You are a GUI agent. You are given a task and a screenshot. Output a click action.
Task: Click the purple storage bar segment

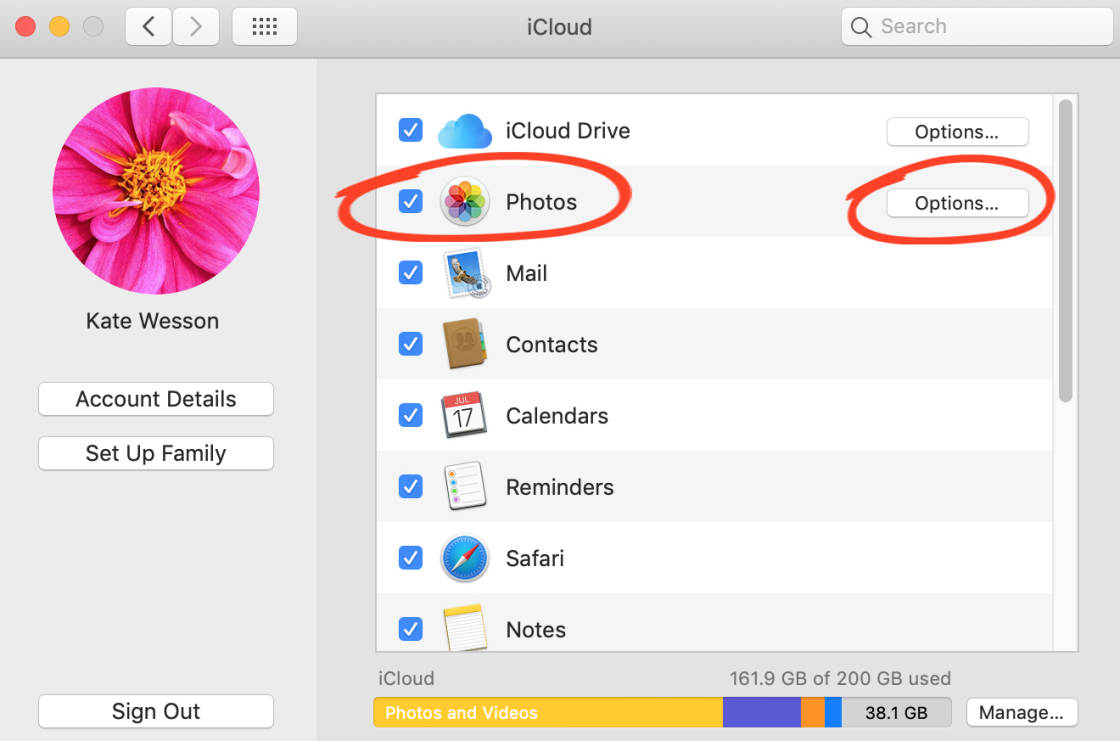[761, 712]
